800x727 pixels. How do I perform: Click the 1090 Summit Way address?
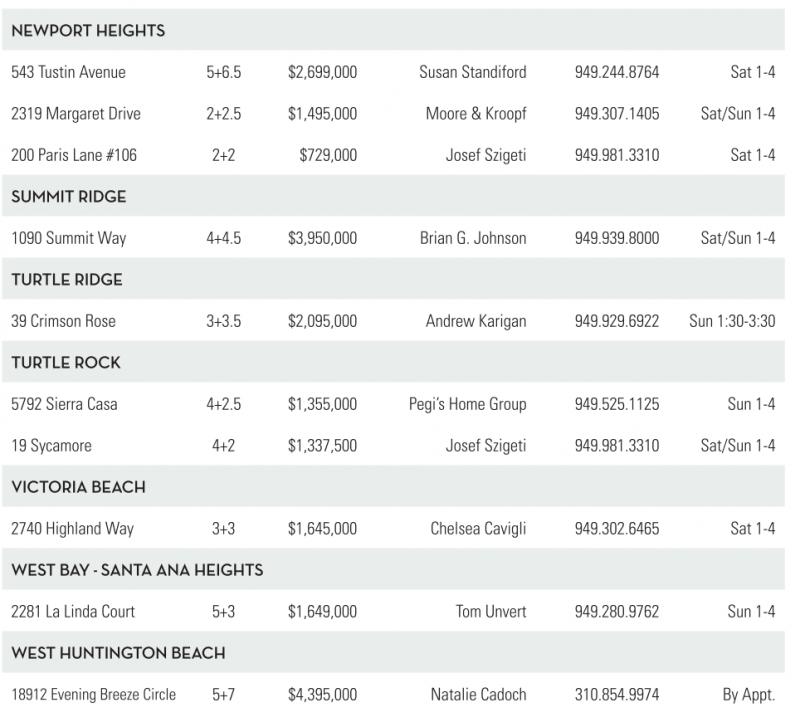pos(68,239)
